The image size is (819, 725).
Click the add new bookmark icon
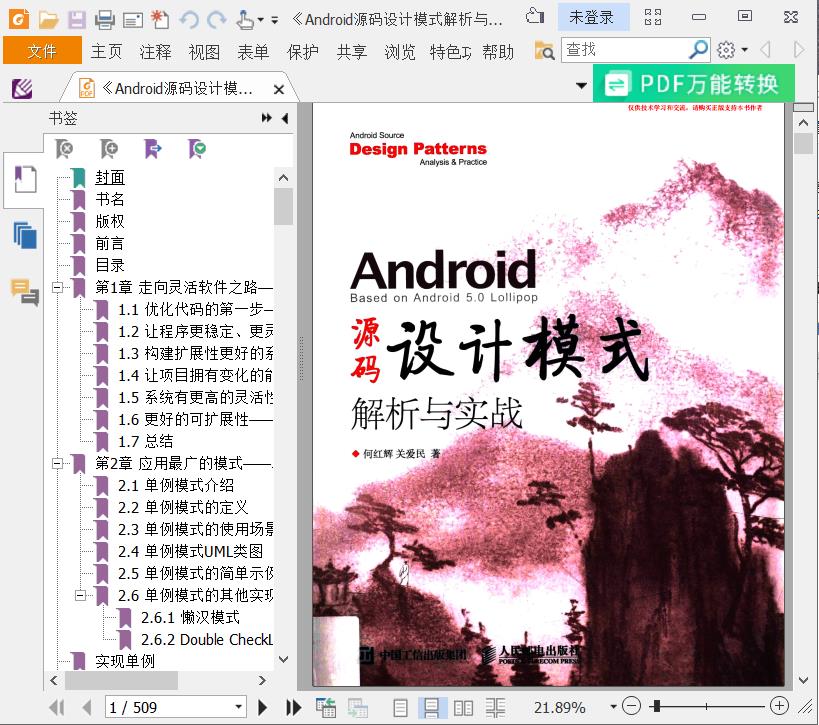[109, 149]
